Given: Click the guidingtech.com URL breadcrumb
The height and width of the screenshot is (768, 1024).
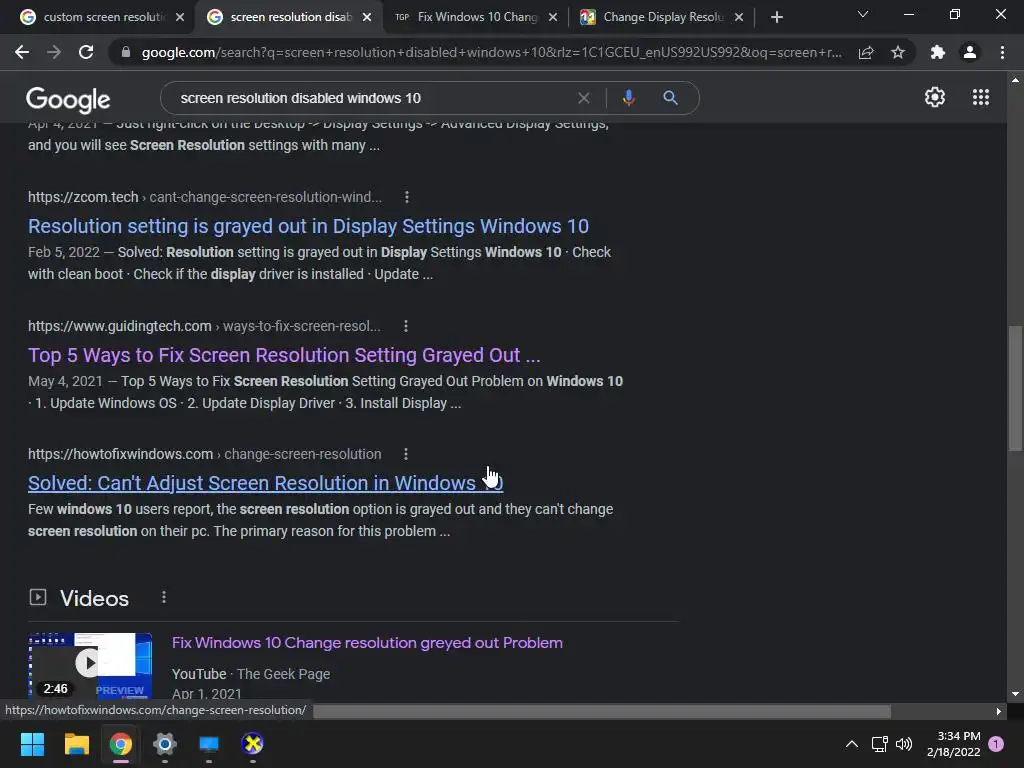Looking at the screenshot, I should click(204, 326).
